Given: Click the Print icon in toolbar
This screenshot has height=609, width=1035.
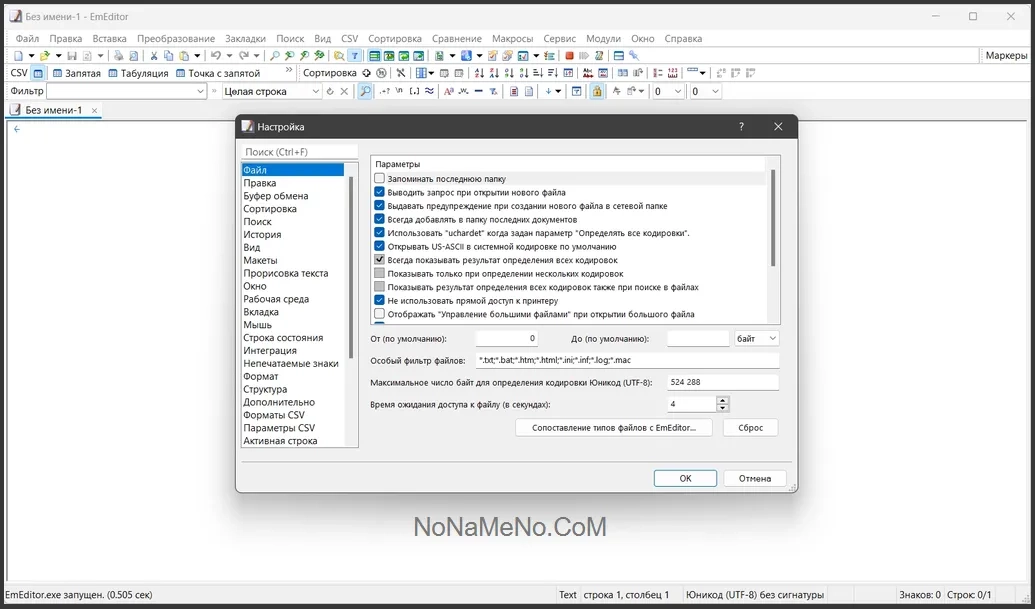Looking at the screenshot, I should pos(118,56).
